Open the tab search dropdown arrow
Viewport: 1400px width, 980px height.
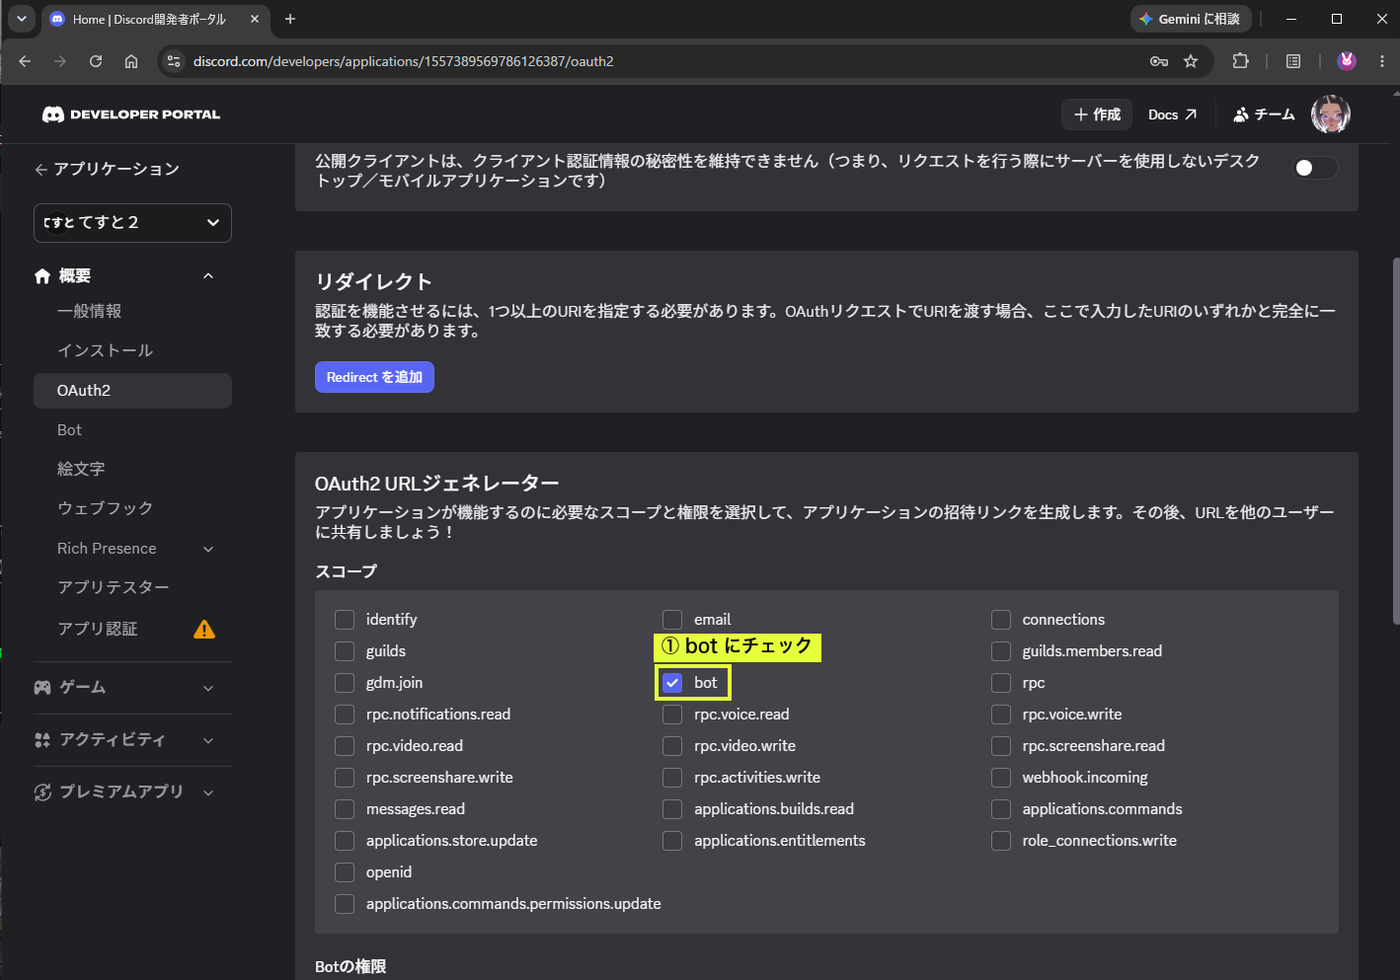tap(21, 19)
